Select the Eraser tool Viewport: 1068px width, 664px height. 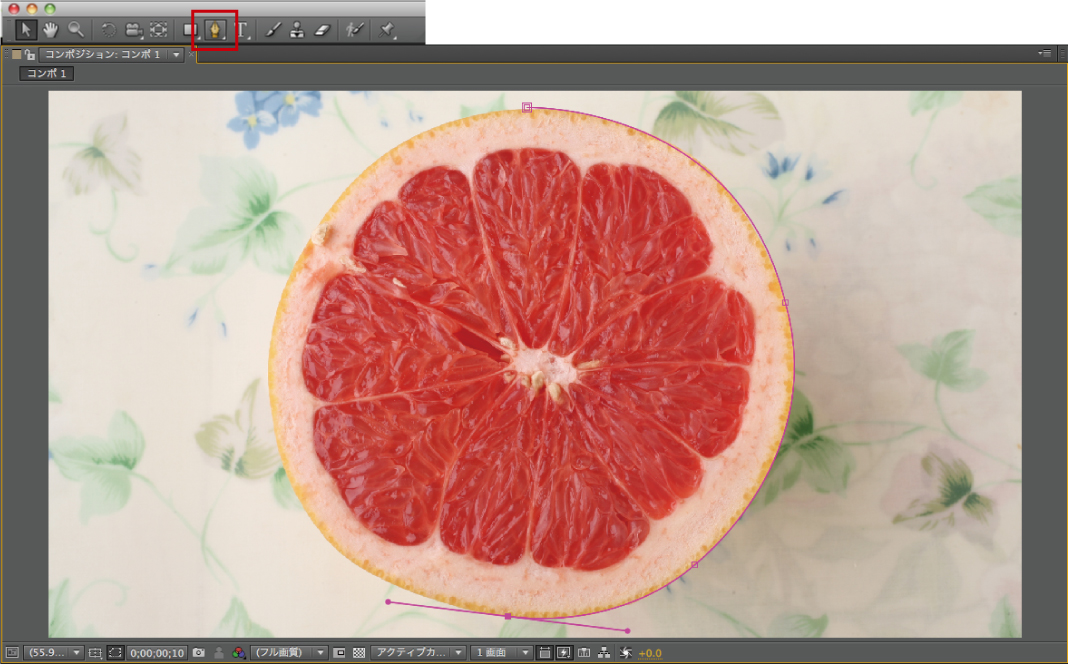coord(321,30)
